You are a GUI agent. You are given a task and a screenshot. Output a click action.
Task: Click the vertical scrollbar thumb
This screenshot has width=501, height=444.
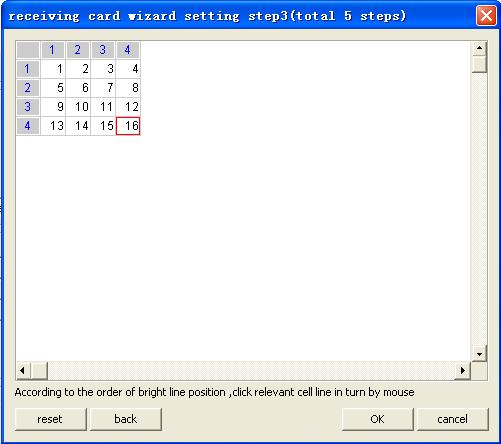479,64
